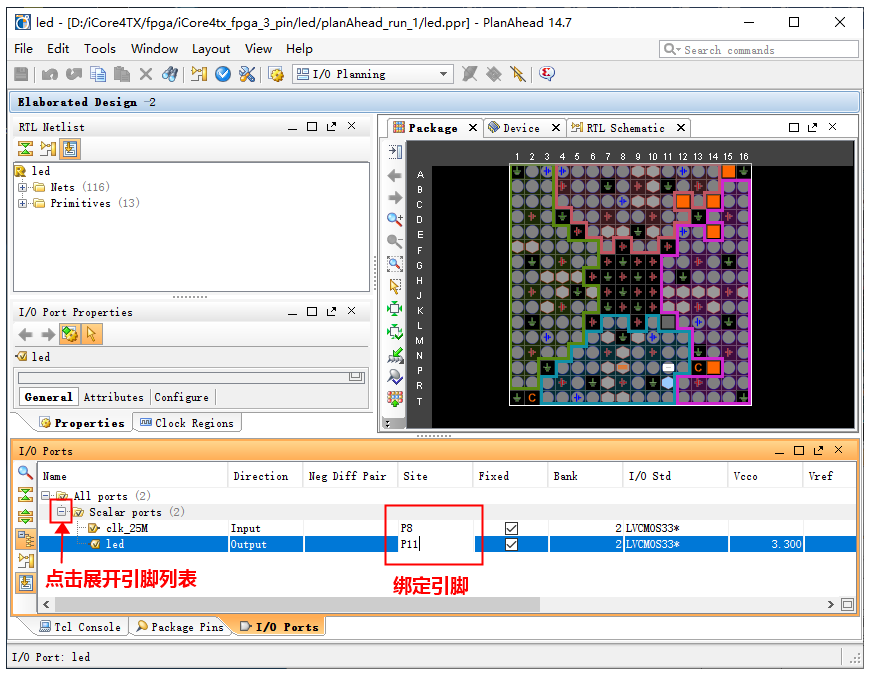Click the select area cursor icon in Package toolbar
869x674 pixels.
[395, 286]
